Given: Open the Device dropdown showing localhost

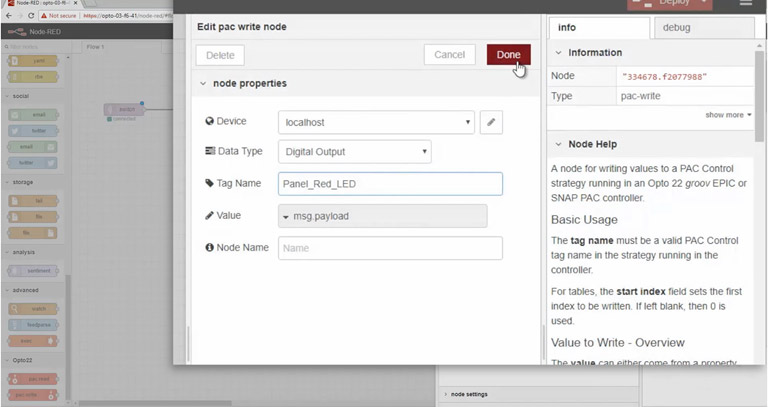Looking at the screenshot, I should tap(376, 122).
